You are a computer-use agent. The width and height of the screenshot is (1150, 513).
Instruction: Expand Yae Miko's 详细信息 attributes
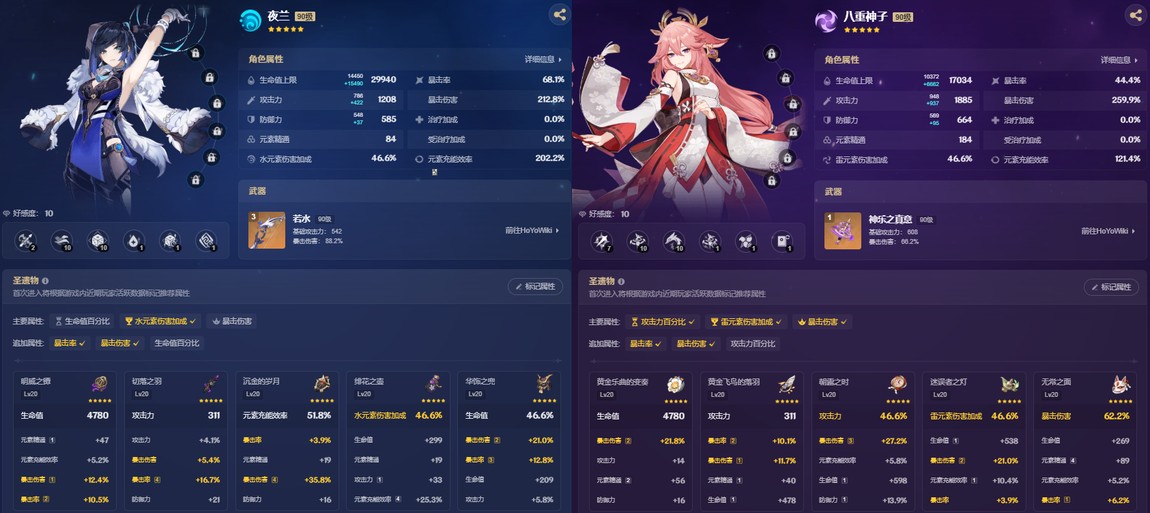pyautogui.click(x=1119, y=59)
